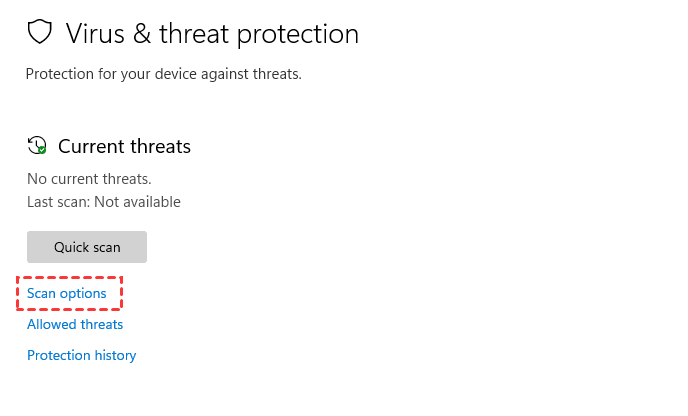The image size is (688, 416).
Task: Click the 'Last scan: Not available' text
Action: (104, 202)
